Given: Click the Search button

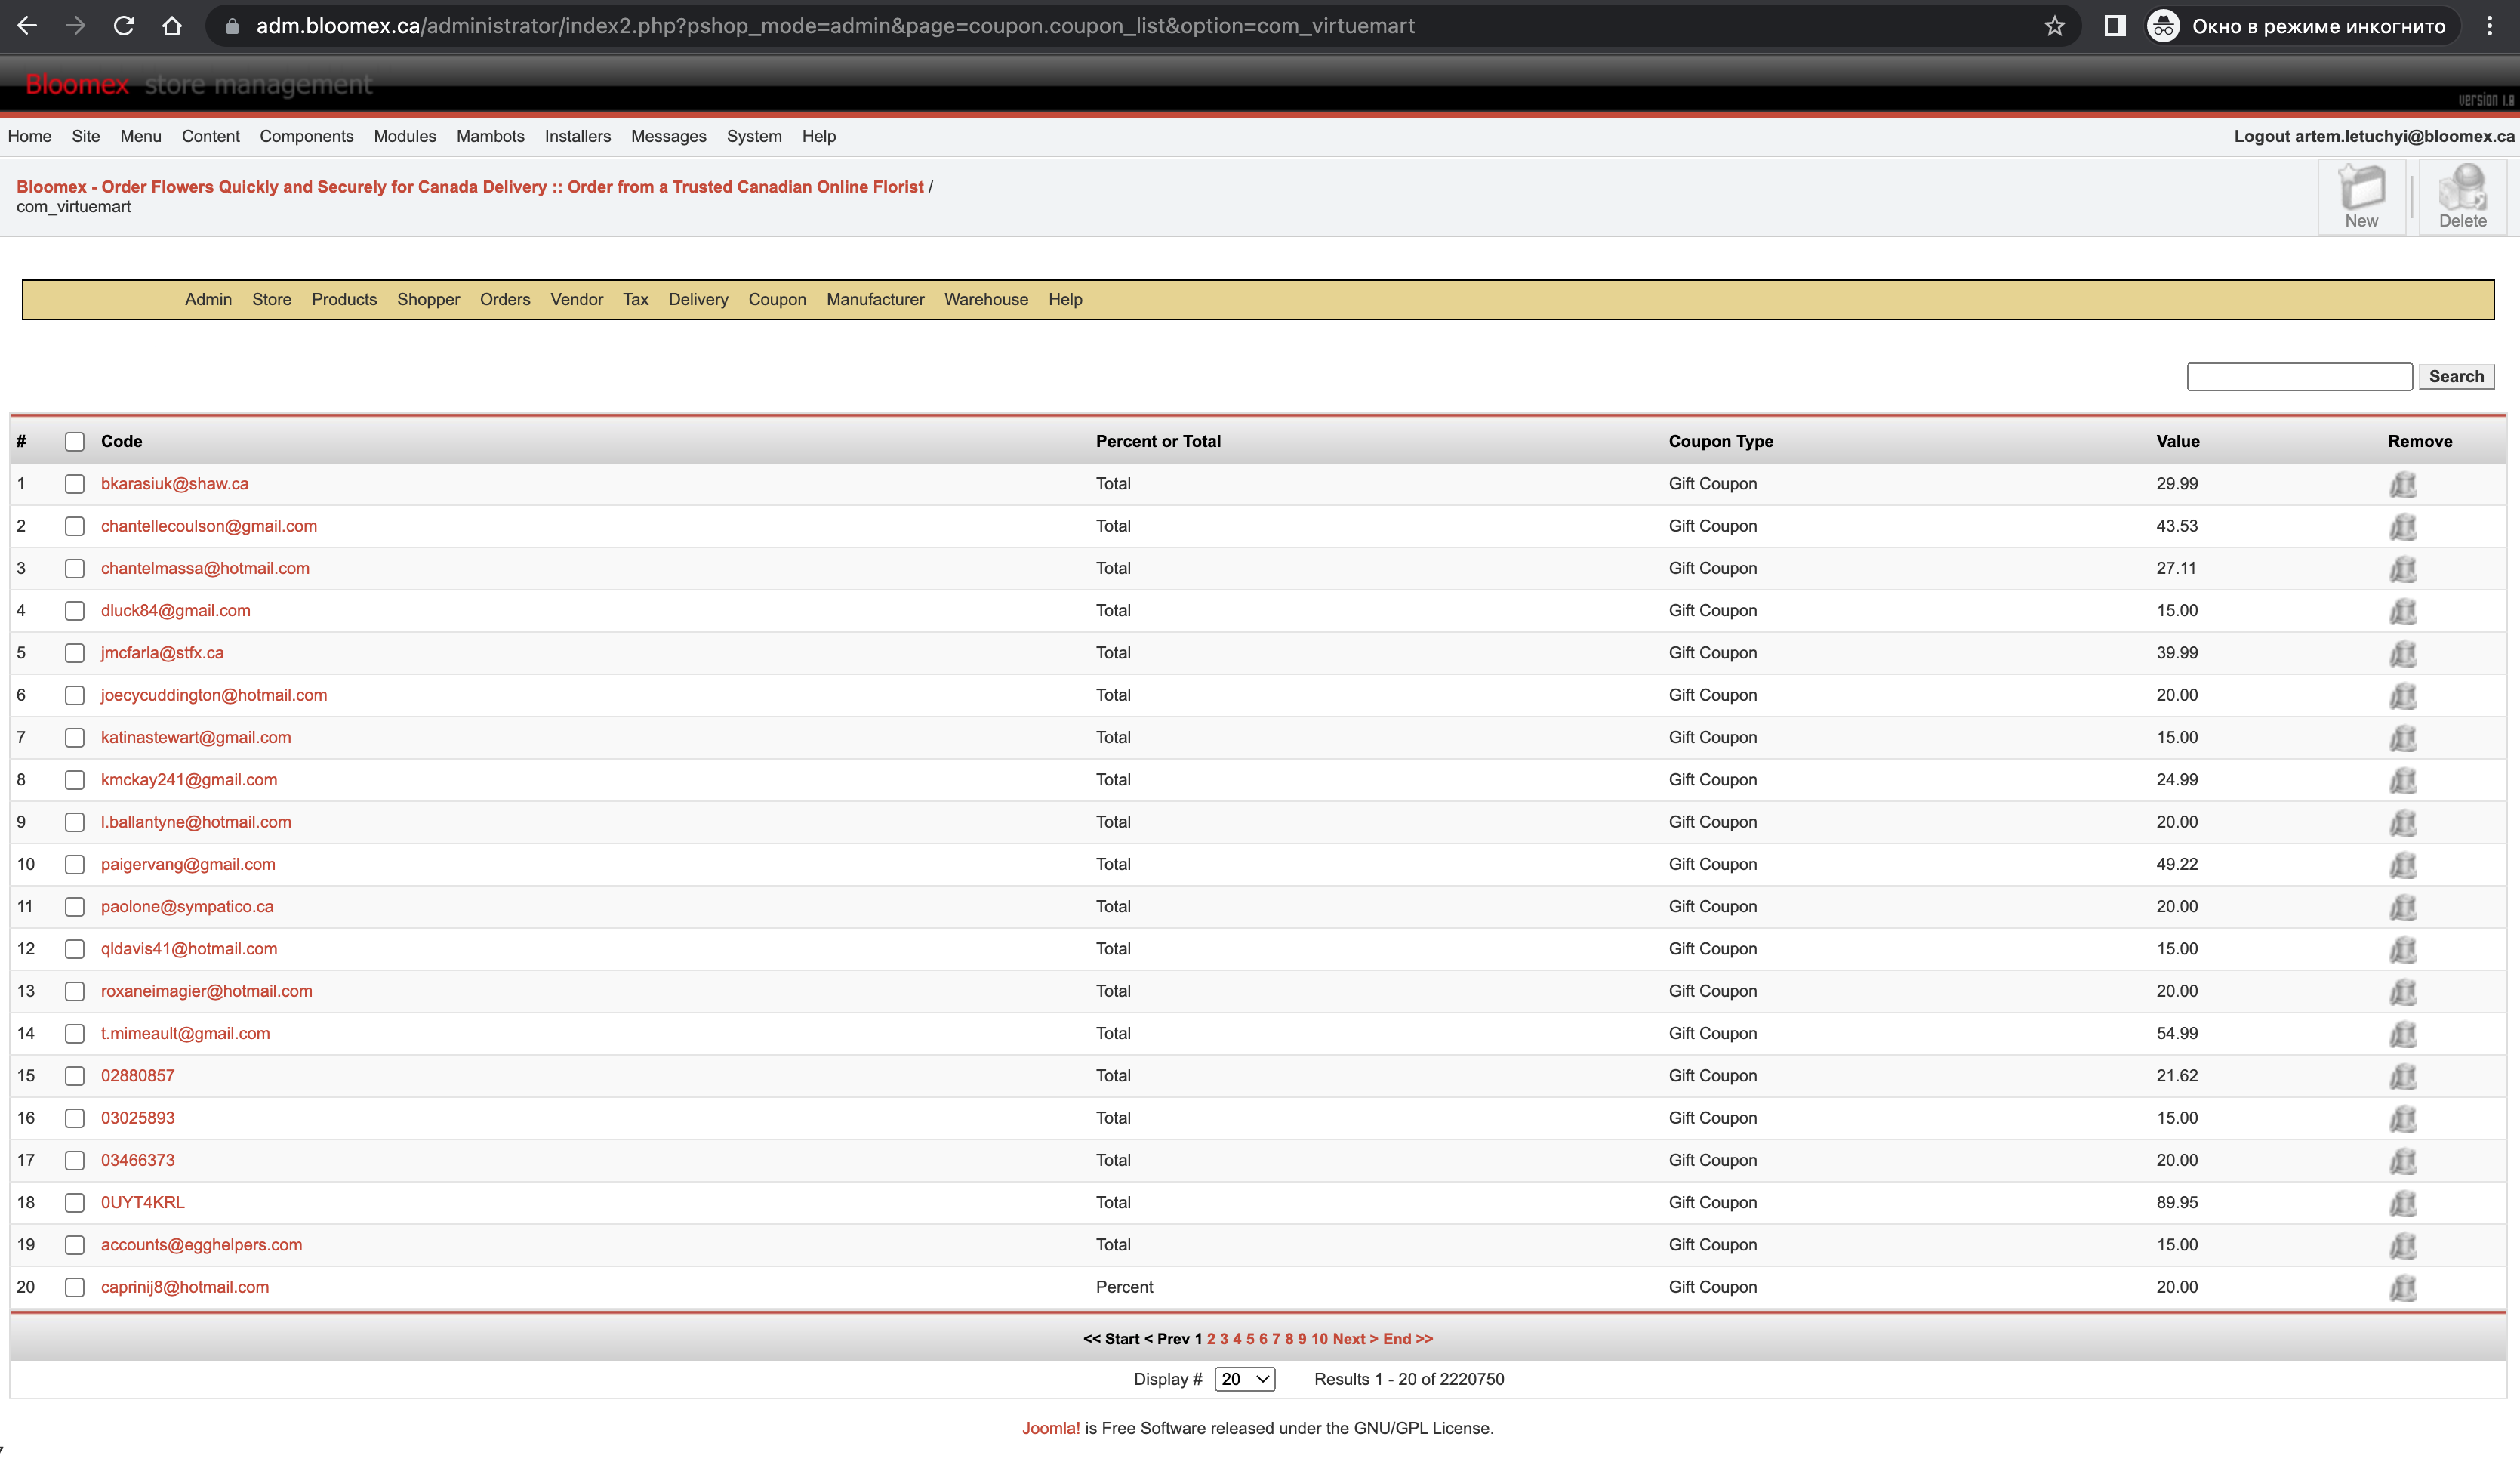Looking at the screenshot, I should coord(2456,377).
